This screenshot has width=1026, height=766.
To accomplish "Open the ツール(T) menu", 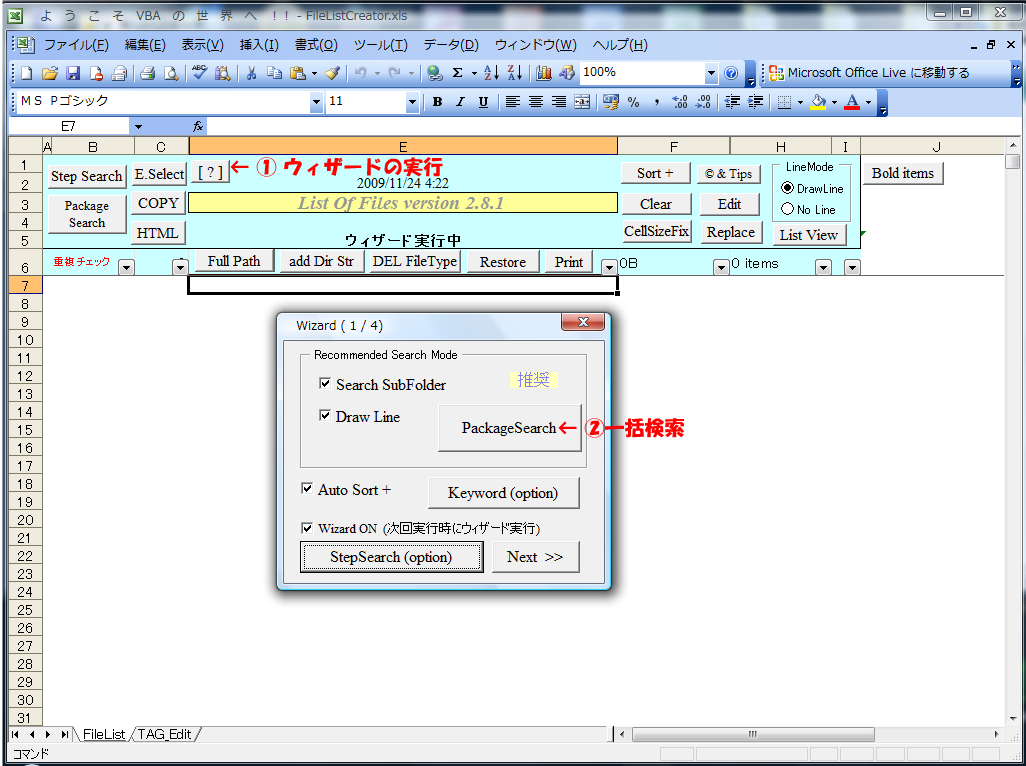I will tap(380, 45).
